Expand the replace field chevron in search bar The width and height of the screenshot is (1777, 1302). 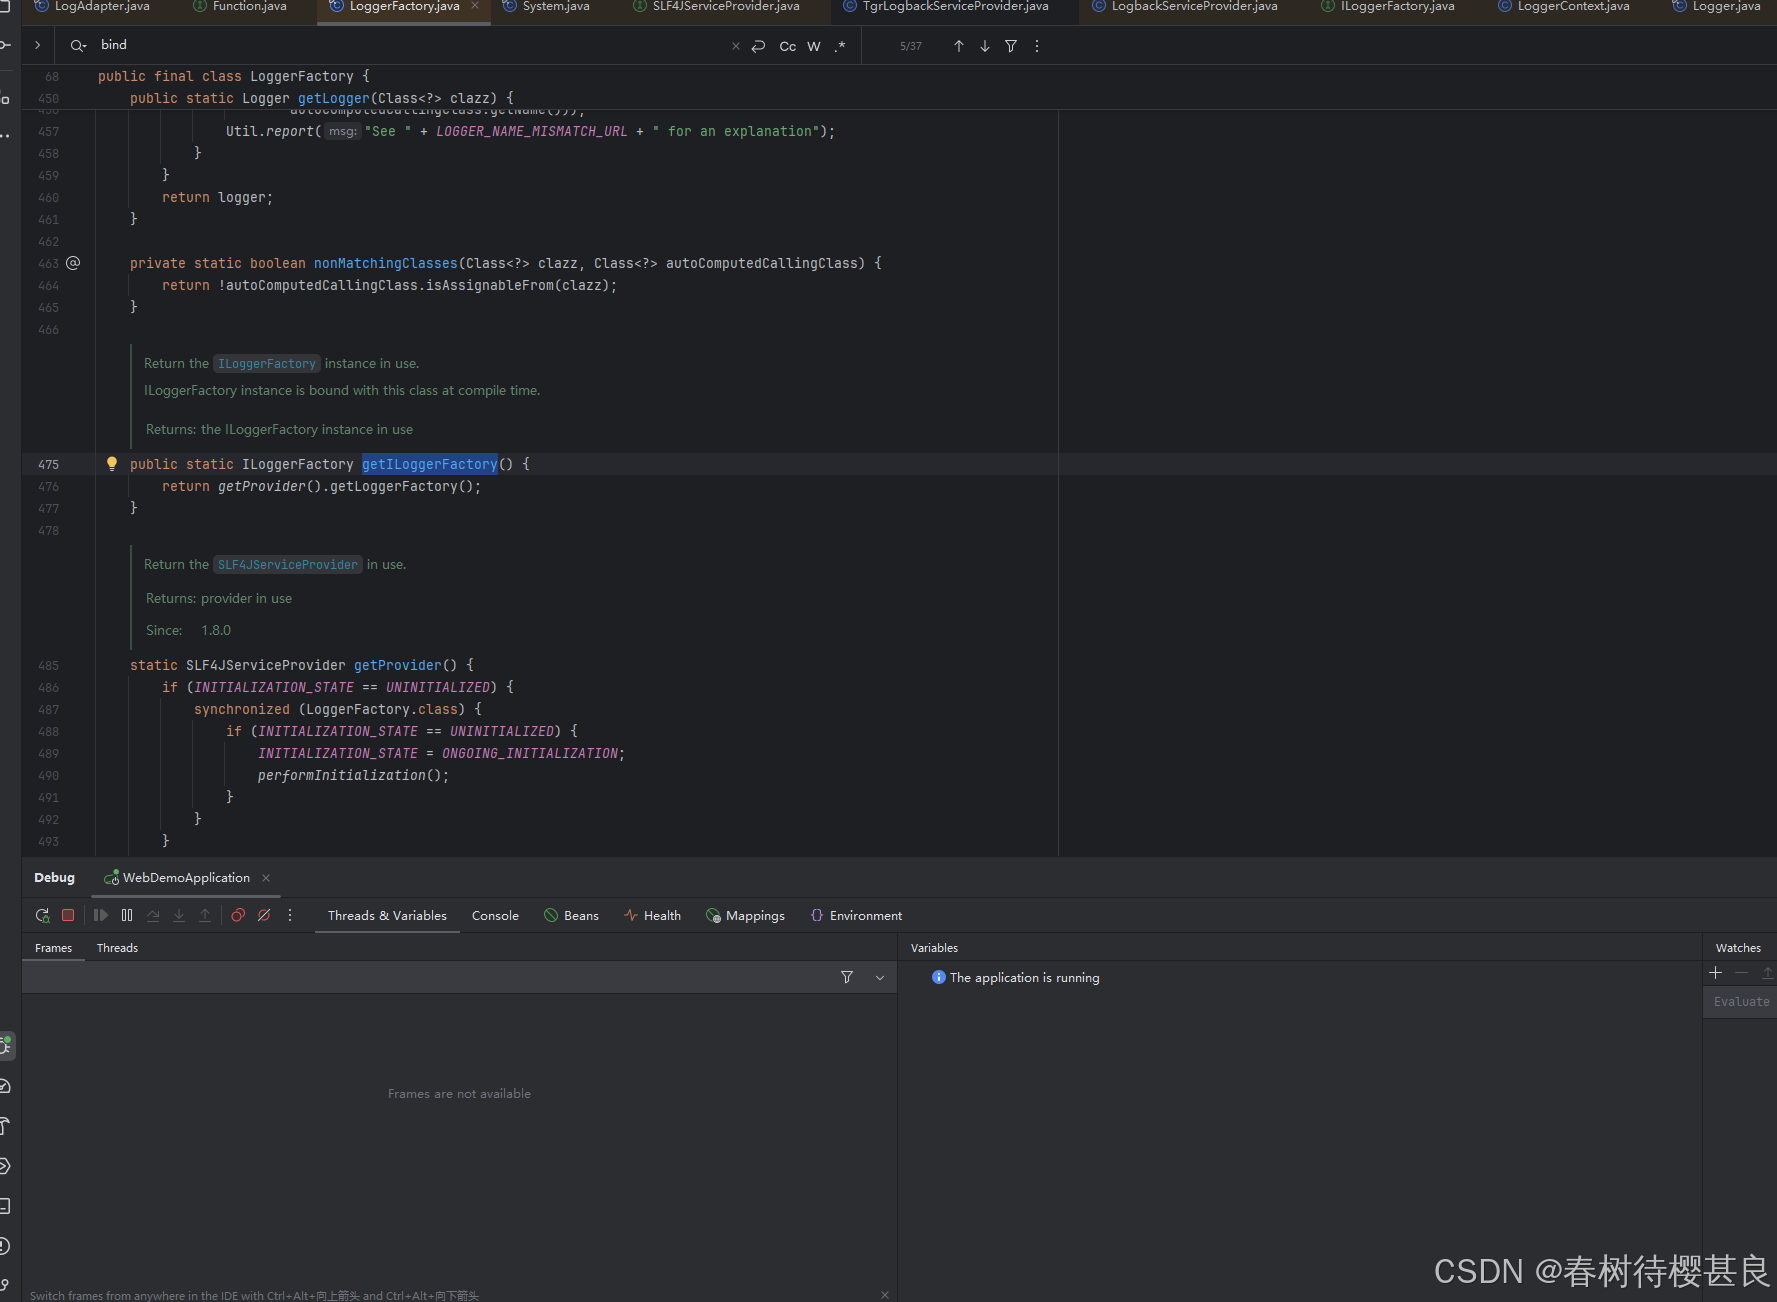[x=37, y=45]
